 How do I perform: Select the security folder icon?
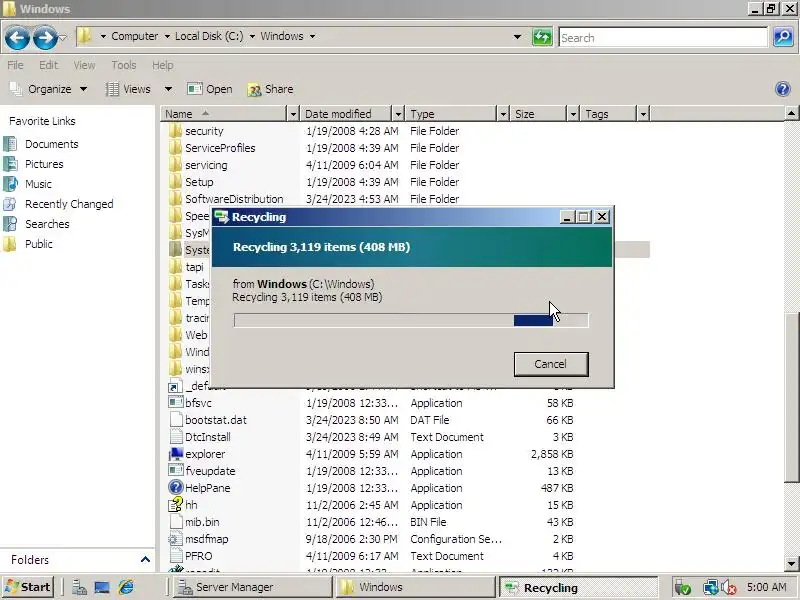pos(176,131)
